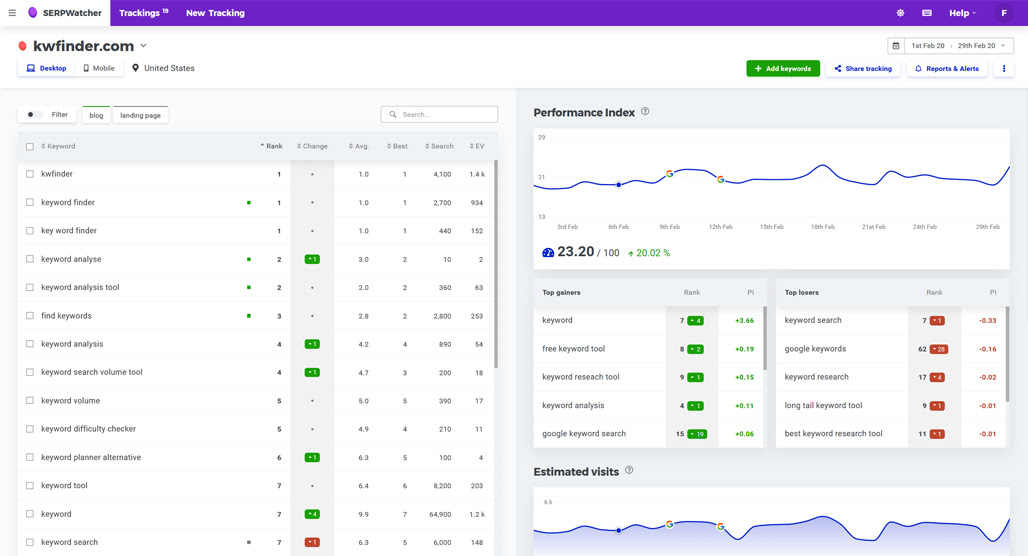Click the first Google update marker on Performance chart
This screenshot has height=556, width=1028.
[669, 174]
